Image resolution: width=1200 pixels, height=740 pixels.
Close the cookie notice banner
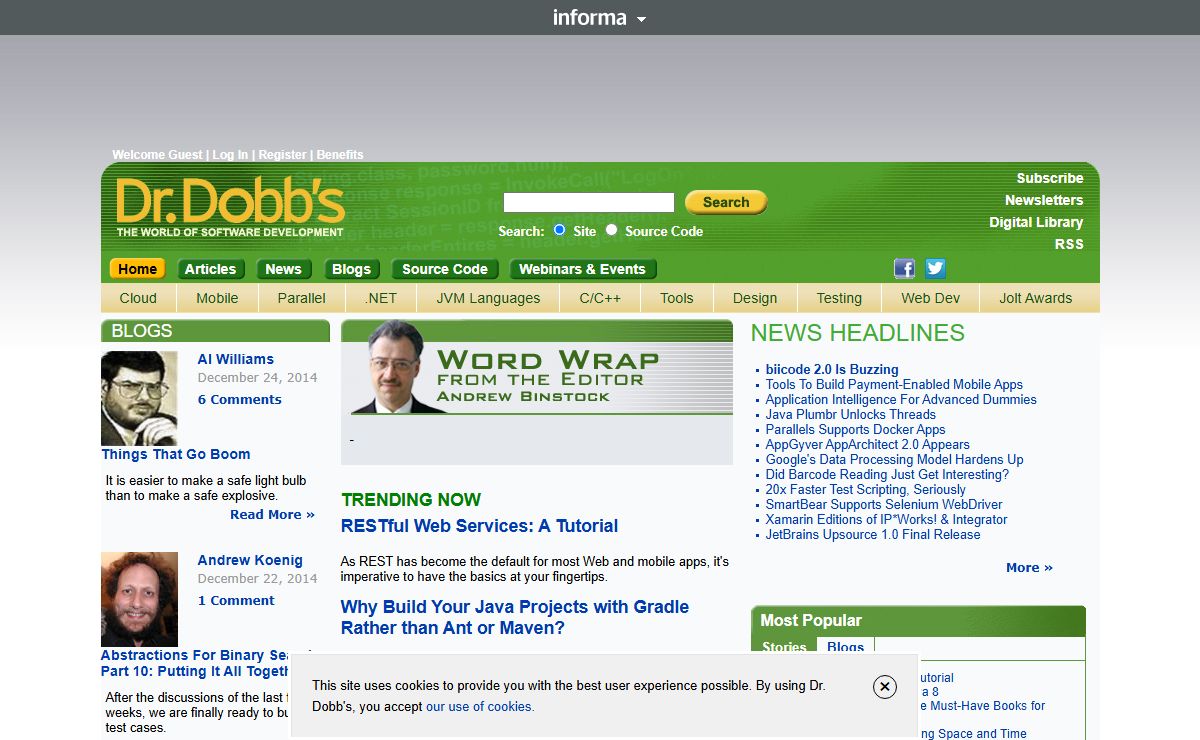884,687
